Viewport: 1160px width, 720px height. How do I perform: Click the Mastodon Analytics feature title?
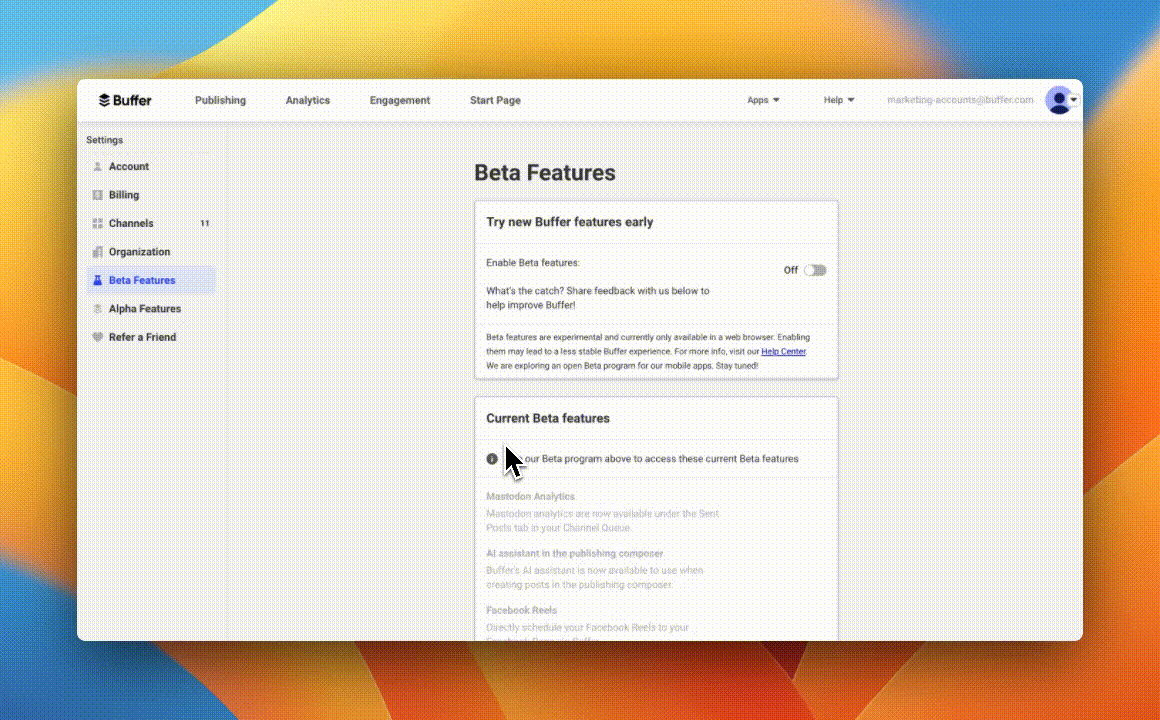(x=530, y=497)
